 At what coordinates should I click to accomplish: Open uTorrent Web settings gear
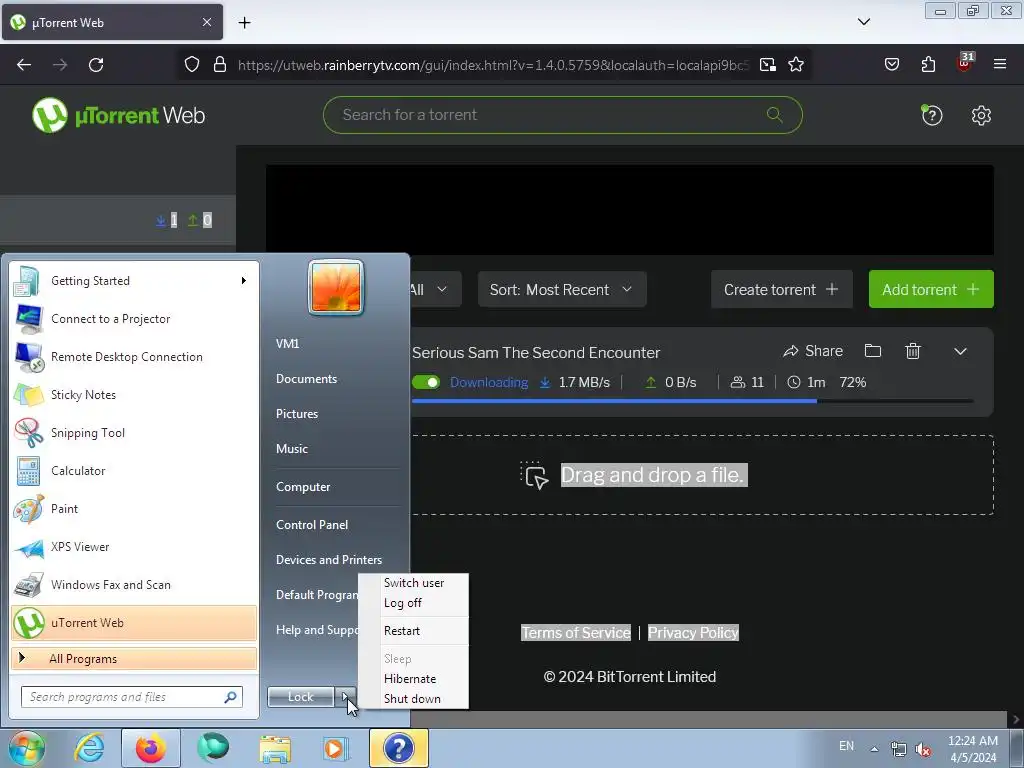981,116
